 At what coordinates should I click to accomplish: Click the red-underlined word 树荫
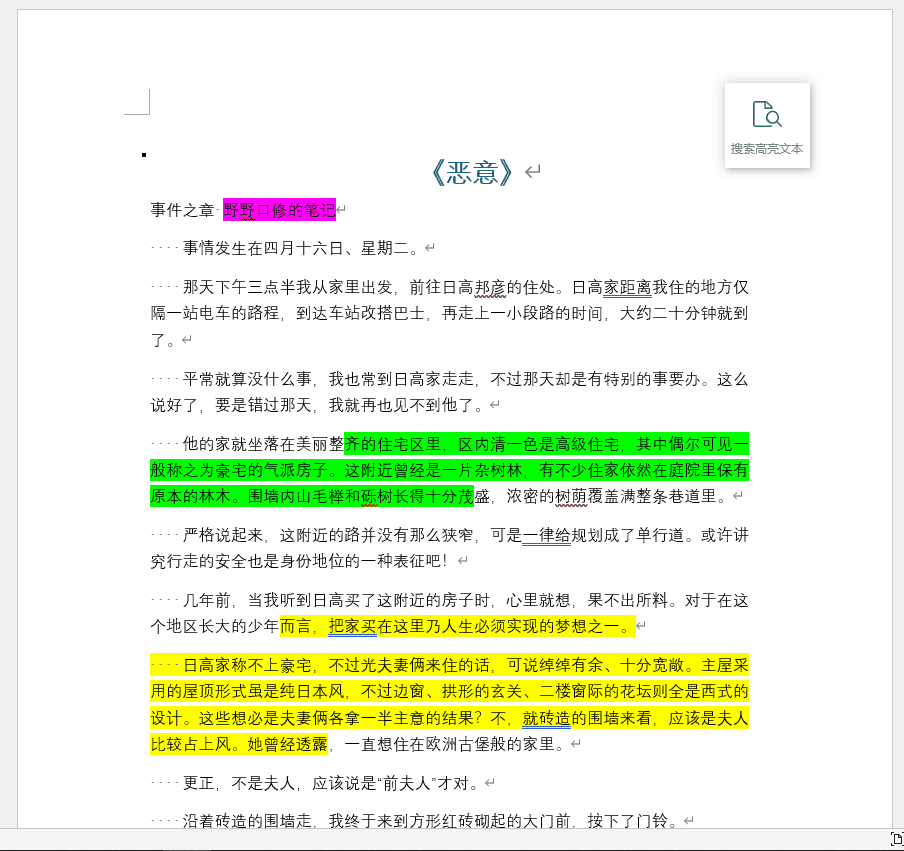(571, 496)
